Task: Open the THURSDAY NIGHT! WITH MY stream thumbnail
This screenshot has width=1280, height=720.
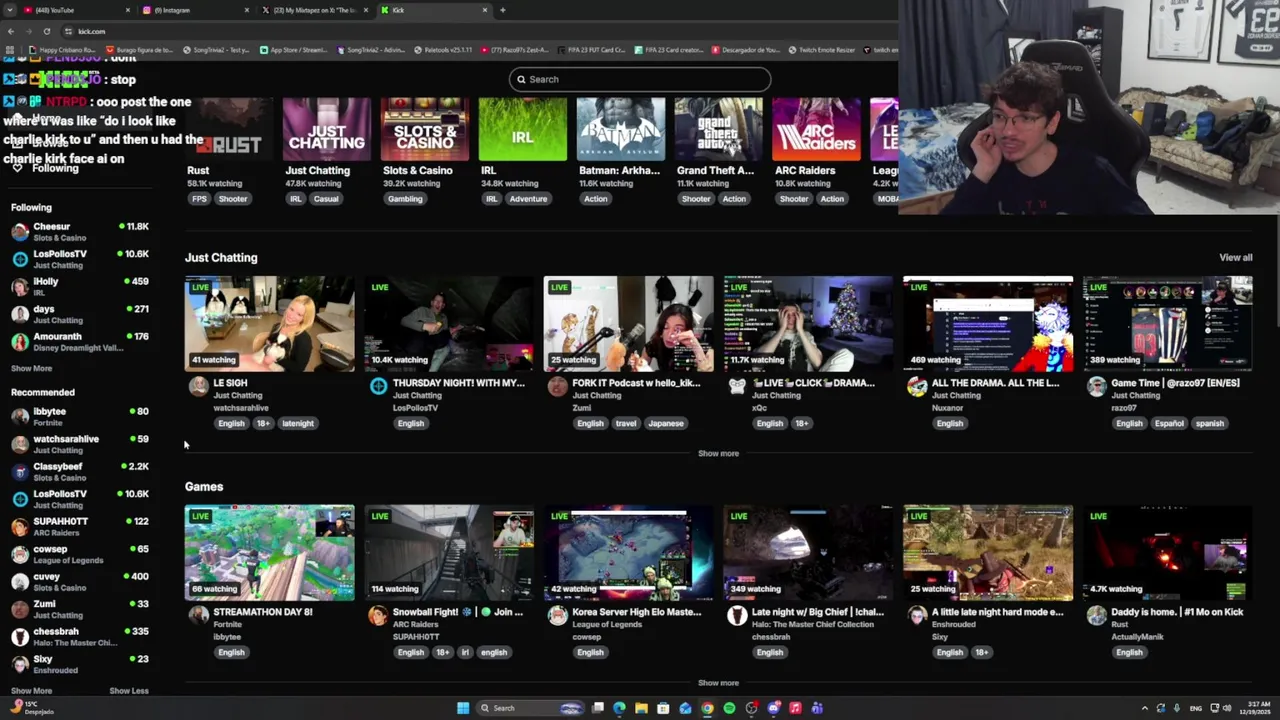Action: click(x=449, y=324)
